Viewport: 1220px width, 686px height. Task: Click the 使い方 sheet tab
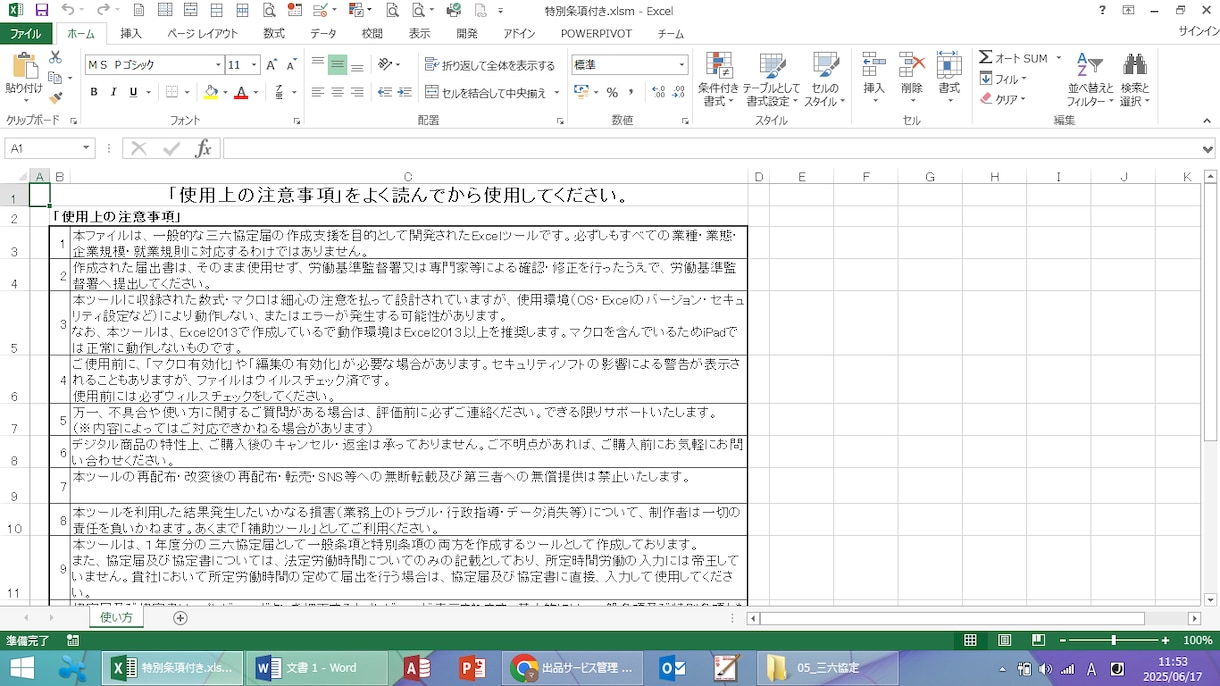[x=115, y=618]
